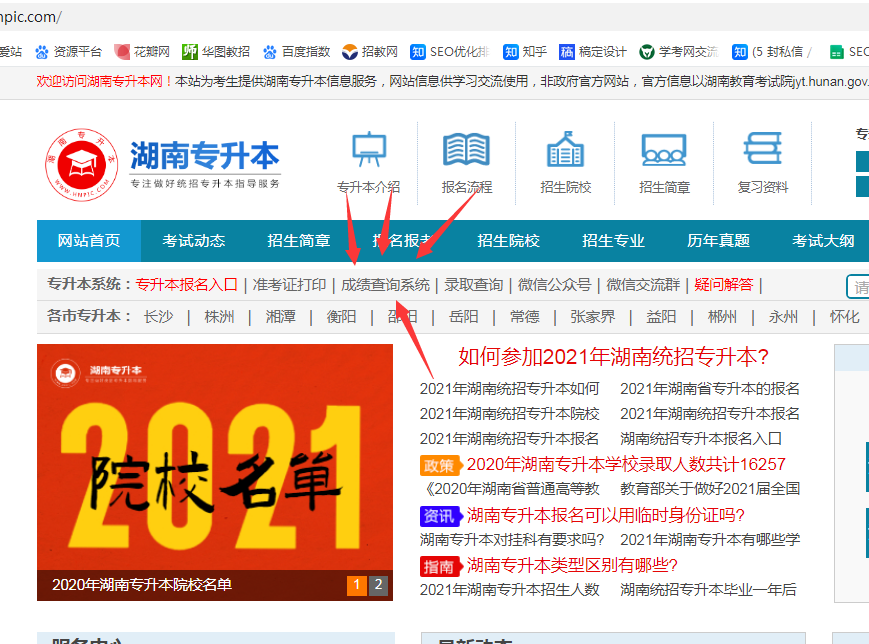Image resolution: width=869 pixels, height=644 pixels.
Task: Switch to the 考试动态 navigation tab
Action: click(193, 241)
